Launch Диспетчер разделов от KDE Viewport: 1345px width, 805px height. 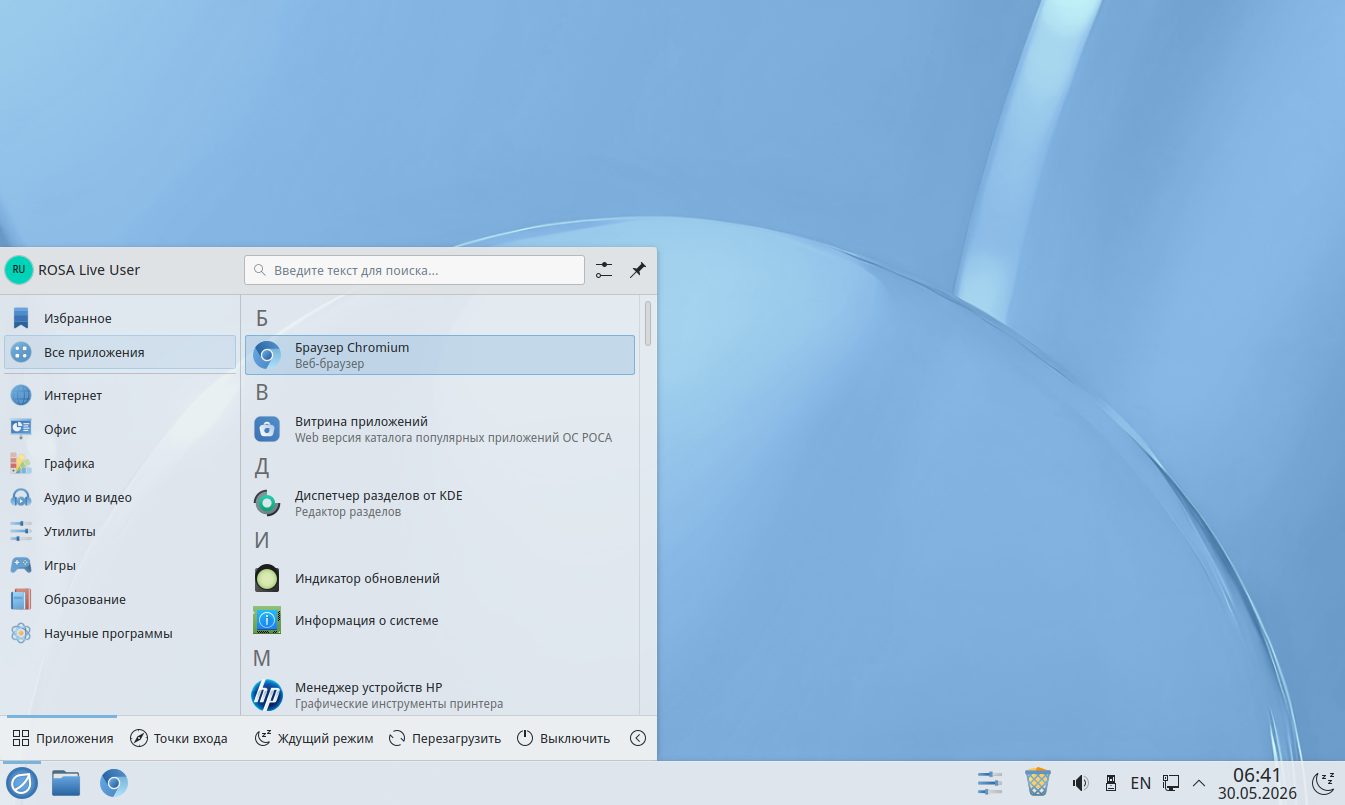click(x=440, y=503)
